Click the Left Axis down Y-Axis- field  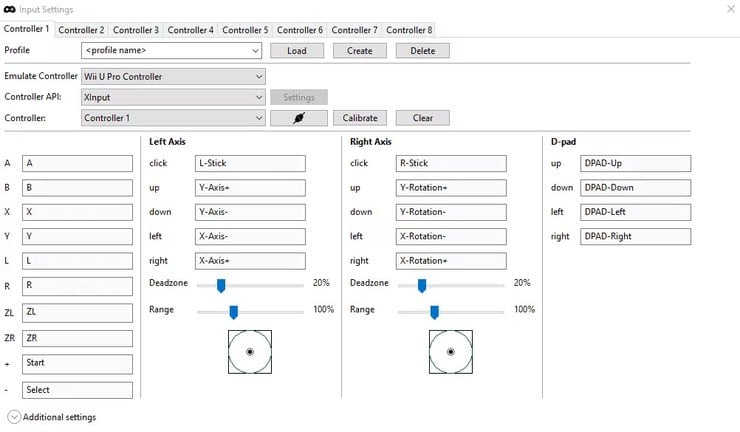pyautogui.click(x=250, y=212)
